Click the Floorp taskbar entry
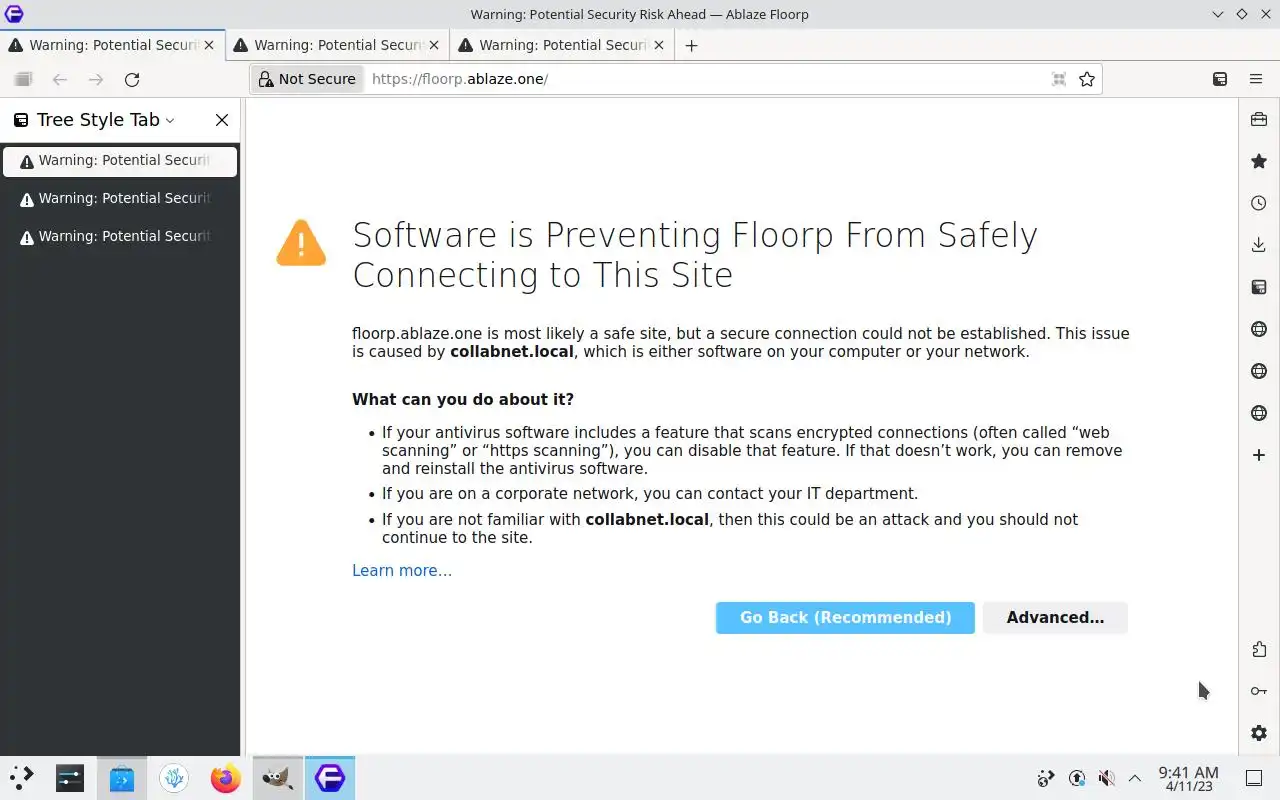1280x800 pixels. point(330,778)
